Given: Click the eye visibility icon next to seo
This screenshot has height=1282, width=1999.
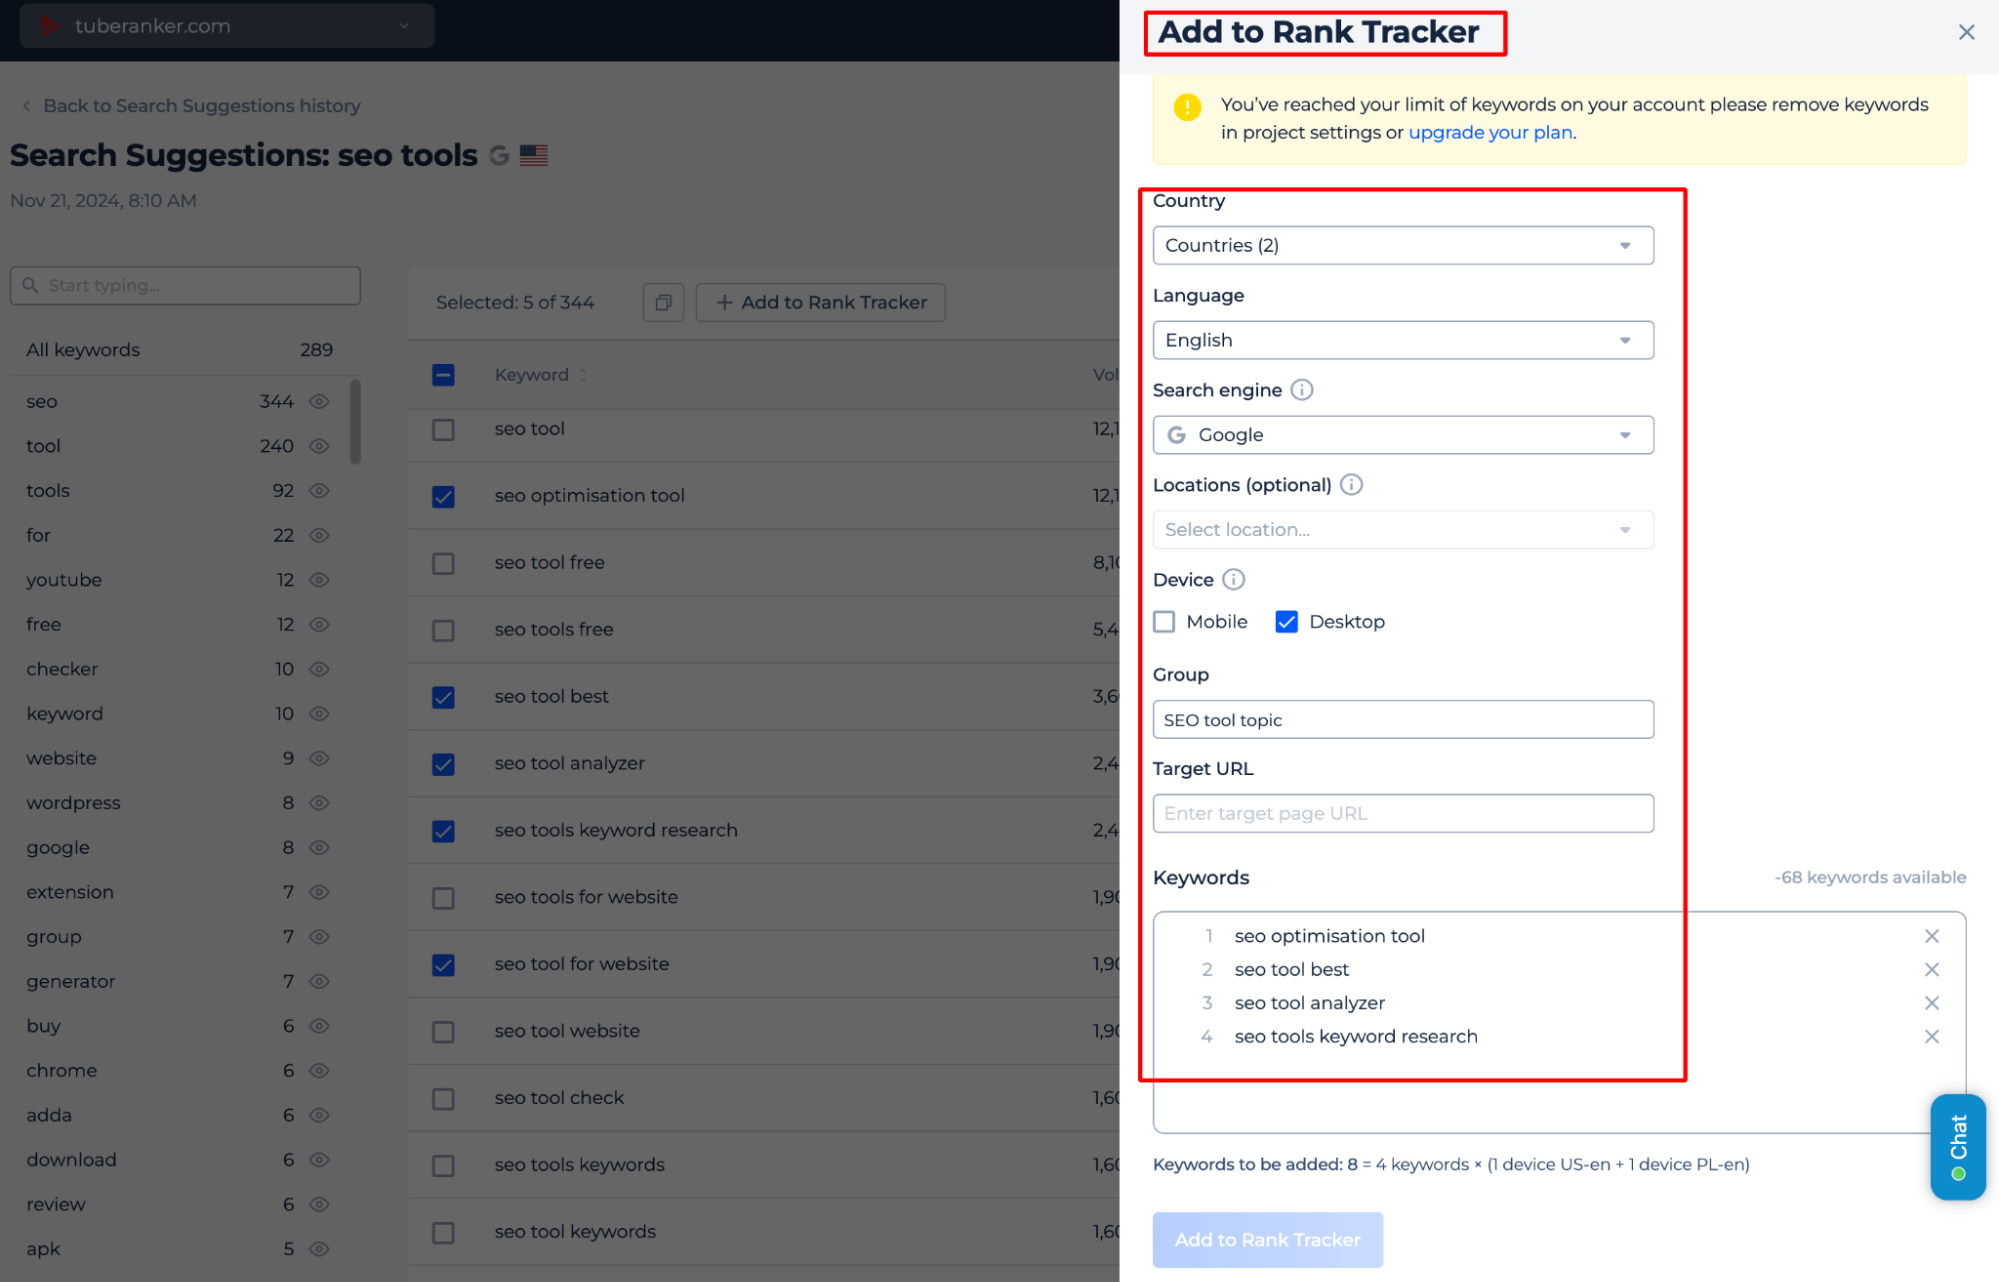Looking at the screenshot, I should point(321,401).
